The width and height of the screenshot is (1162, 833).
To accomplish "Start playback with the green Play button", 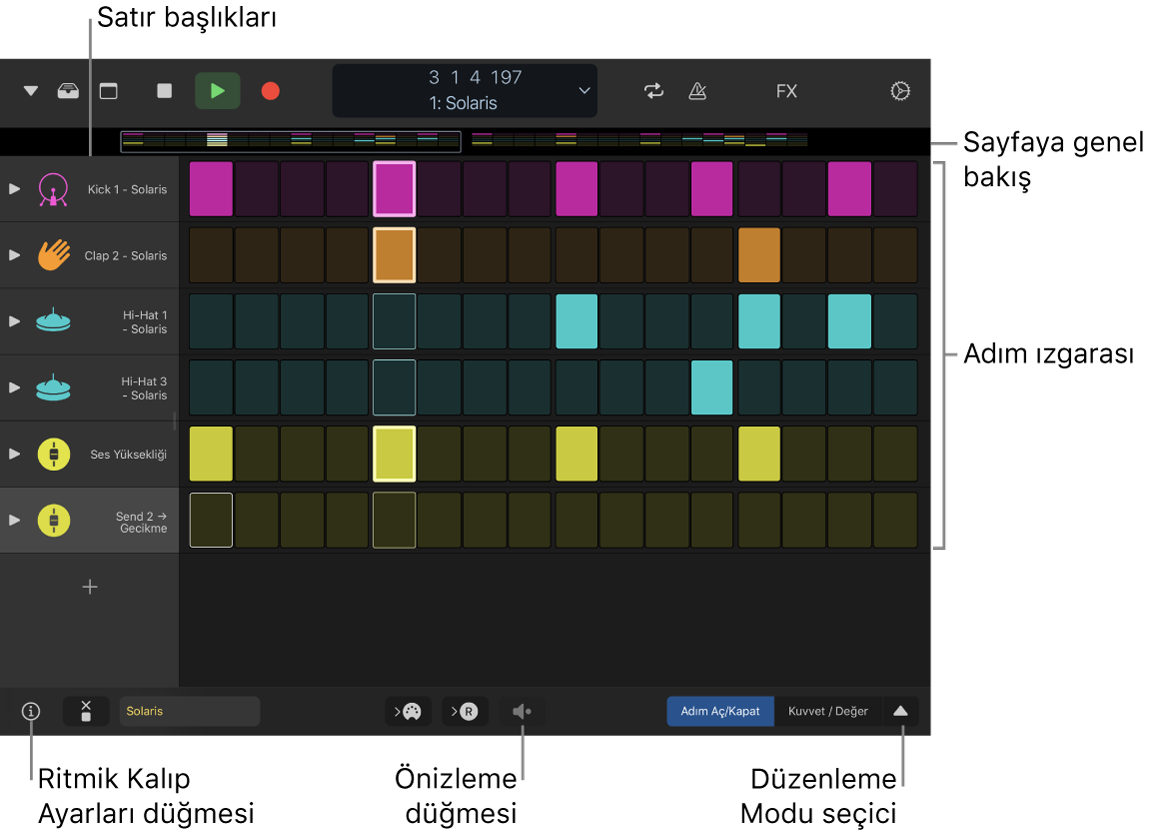I will tap(217, 90).
